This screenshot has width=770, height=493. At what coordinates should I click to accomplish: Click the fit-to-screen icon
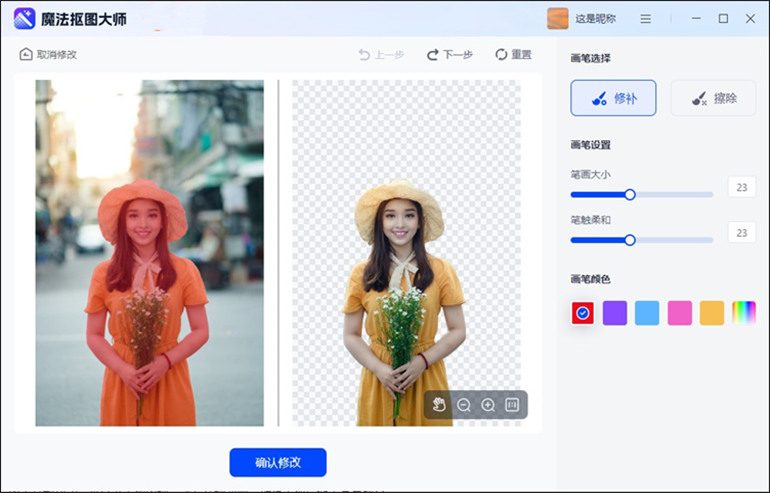coord(512,405)
